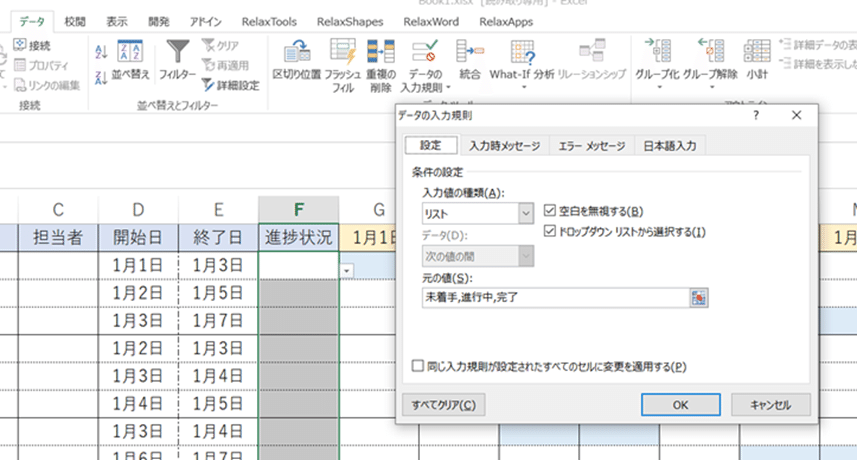Click the Text to Columns (区切り位置) icon
Viewport: 857px width, 460px height.
tap(297, 51)
